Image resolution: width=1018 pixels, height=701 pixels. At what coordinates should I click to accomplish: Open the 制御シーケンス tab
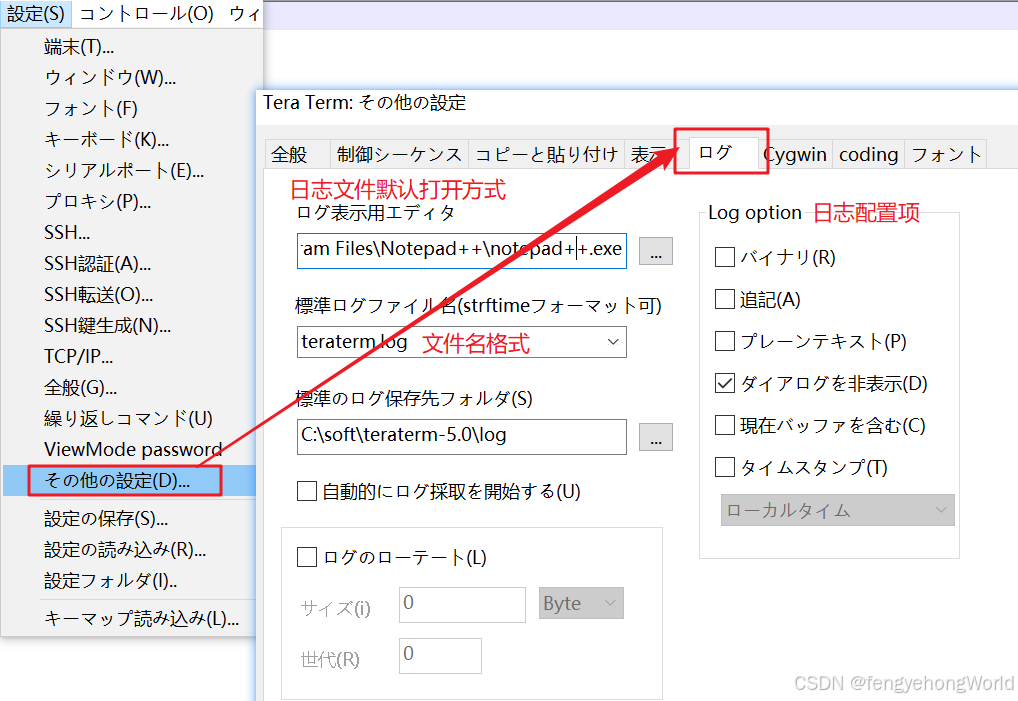399,154
